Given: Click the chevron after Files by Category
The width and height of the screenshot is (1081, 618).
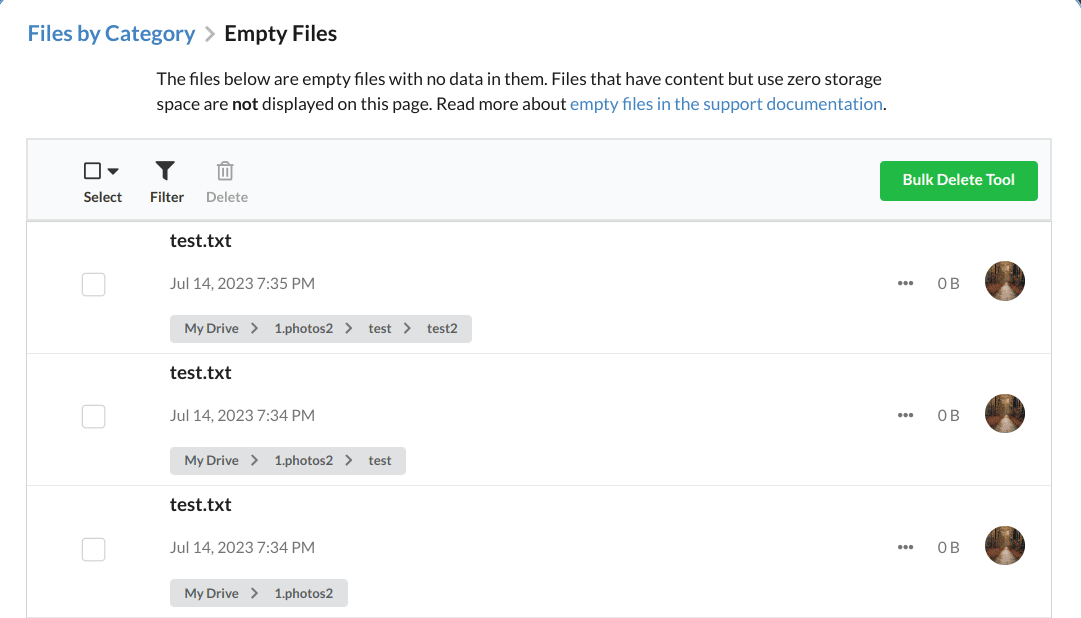Looking at the screenshot, I should 213,33.
